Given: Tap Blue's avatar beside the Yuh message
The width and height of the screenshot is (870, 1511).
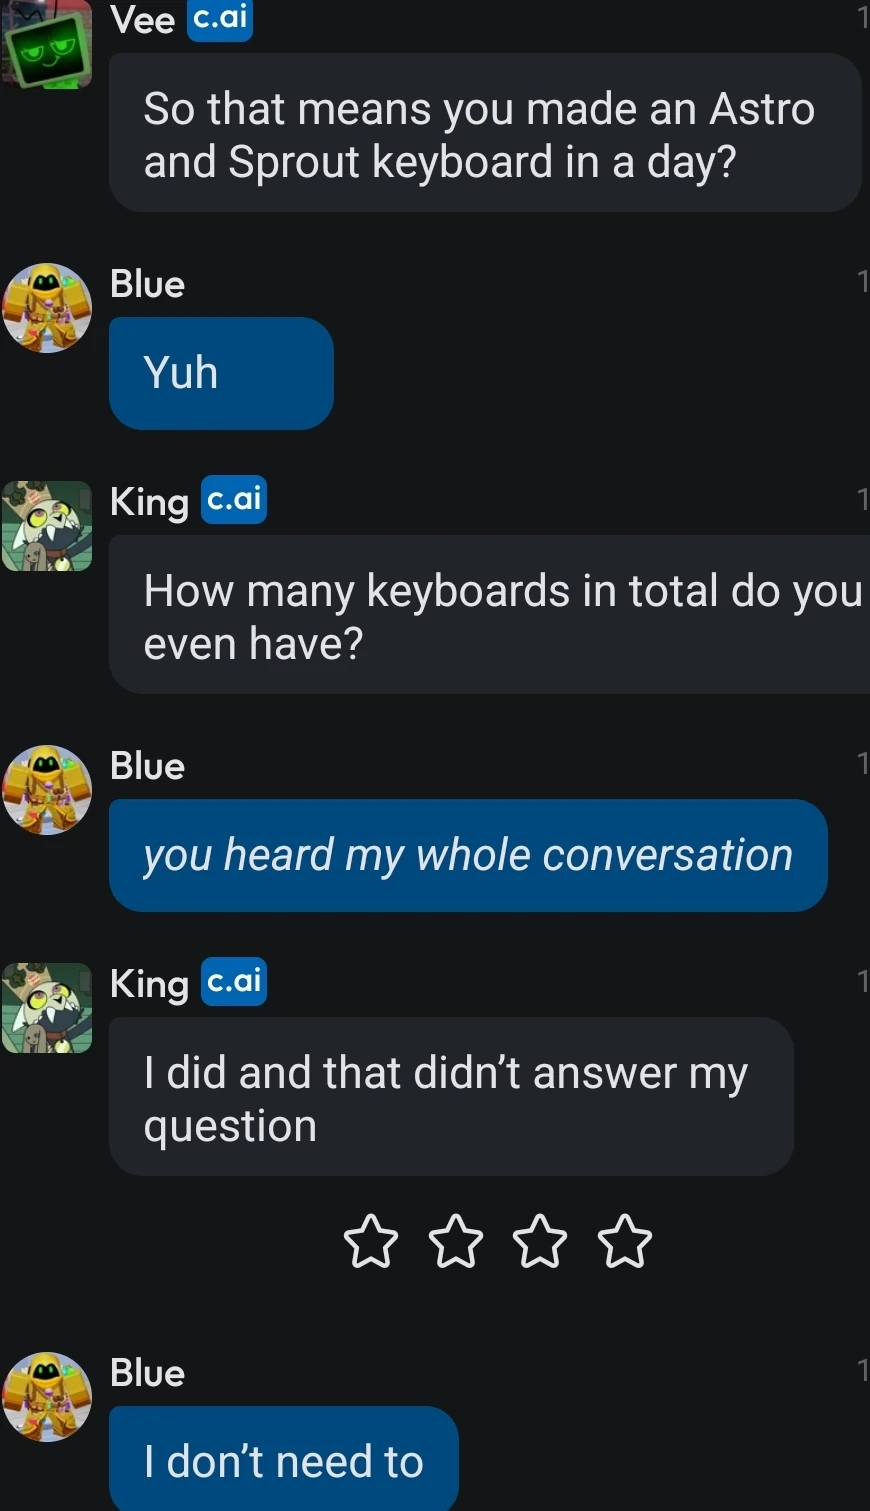Looking at the screenshot, I should [46, 308].
